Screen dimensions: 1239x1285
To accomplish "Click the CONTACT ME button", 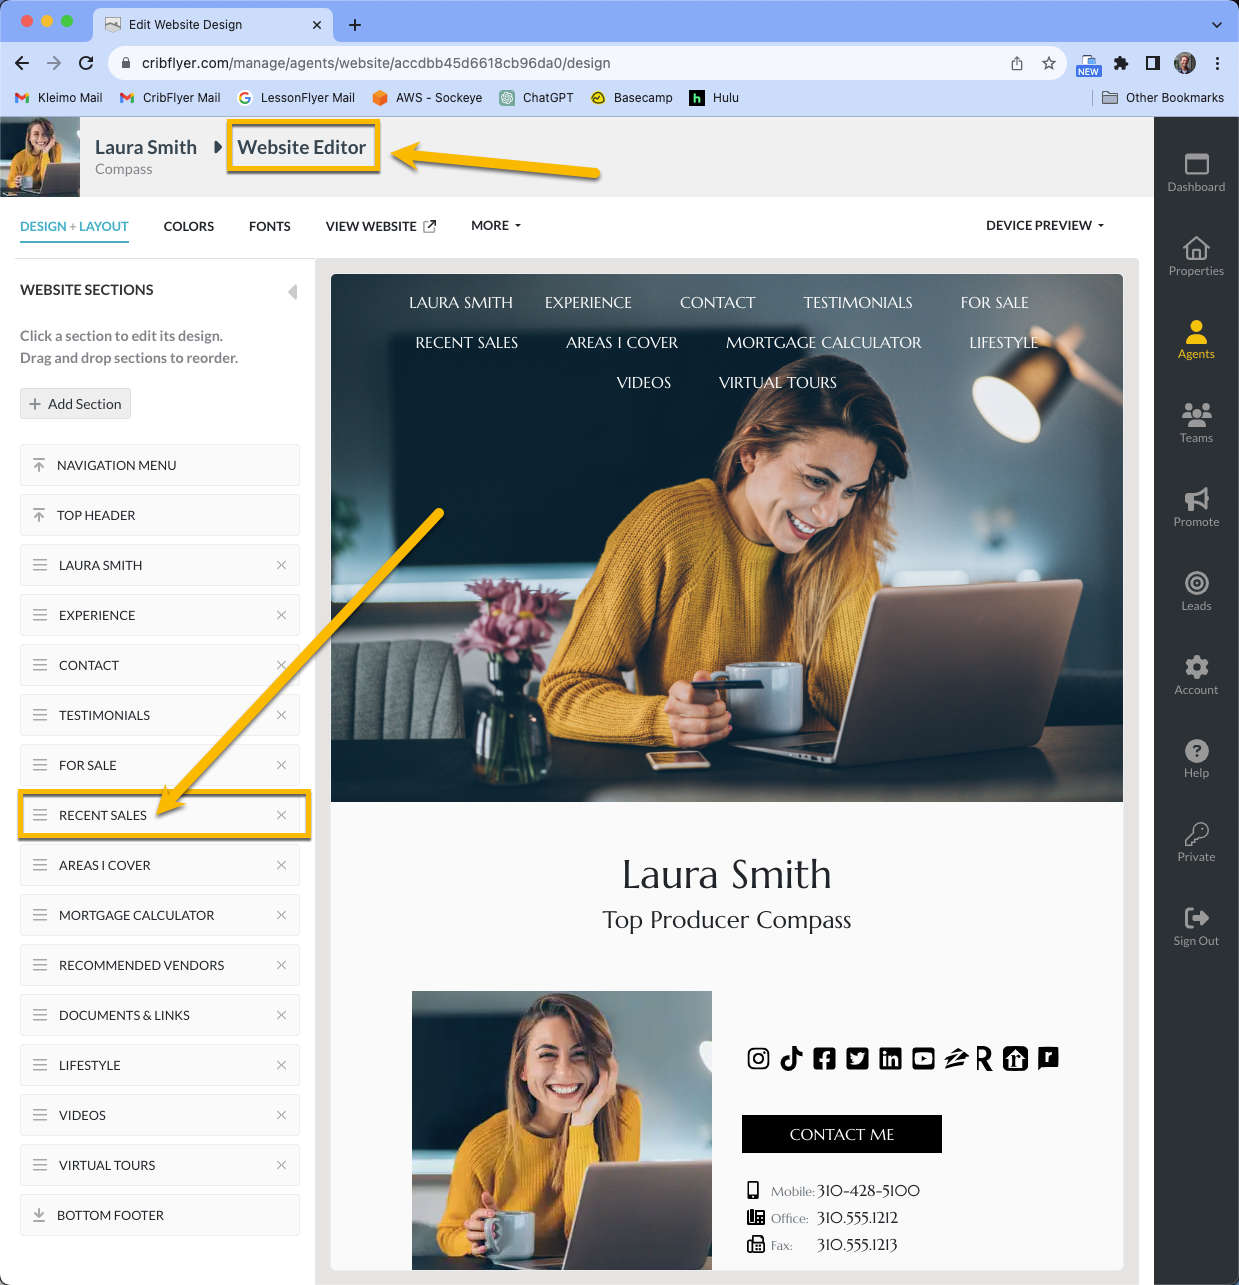I will click(842, 1134).
